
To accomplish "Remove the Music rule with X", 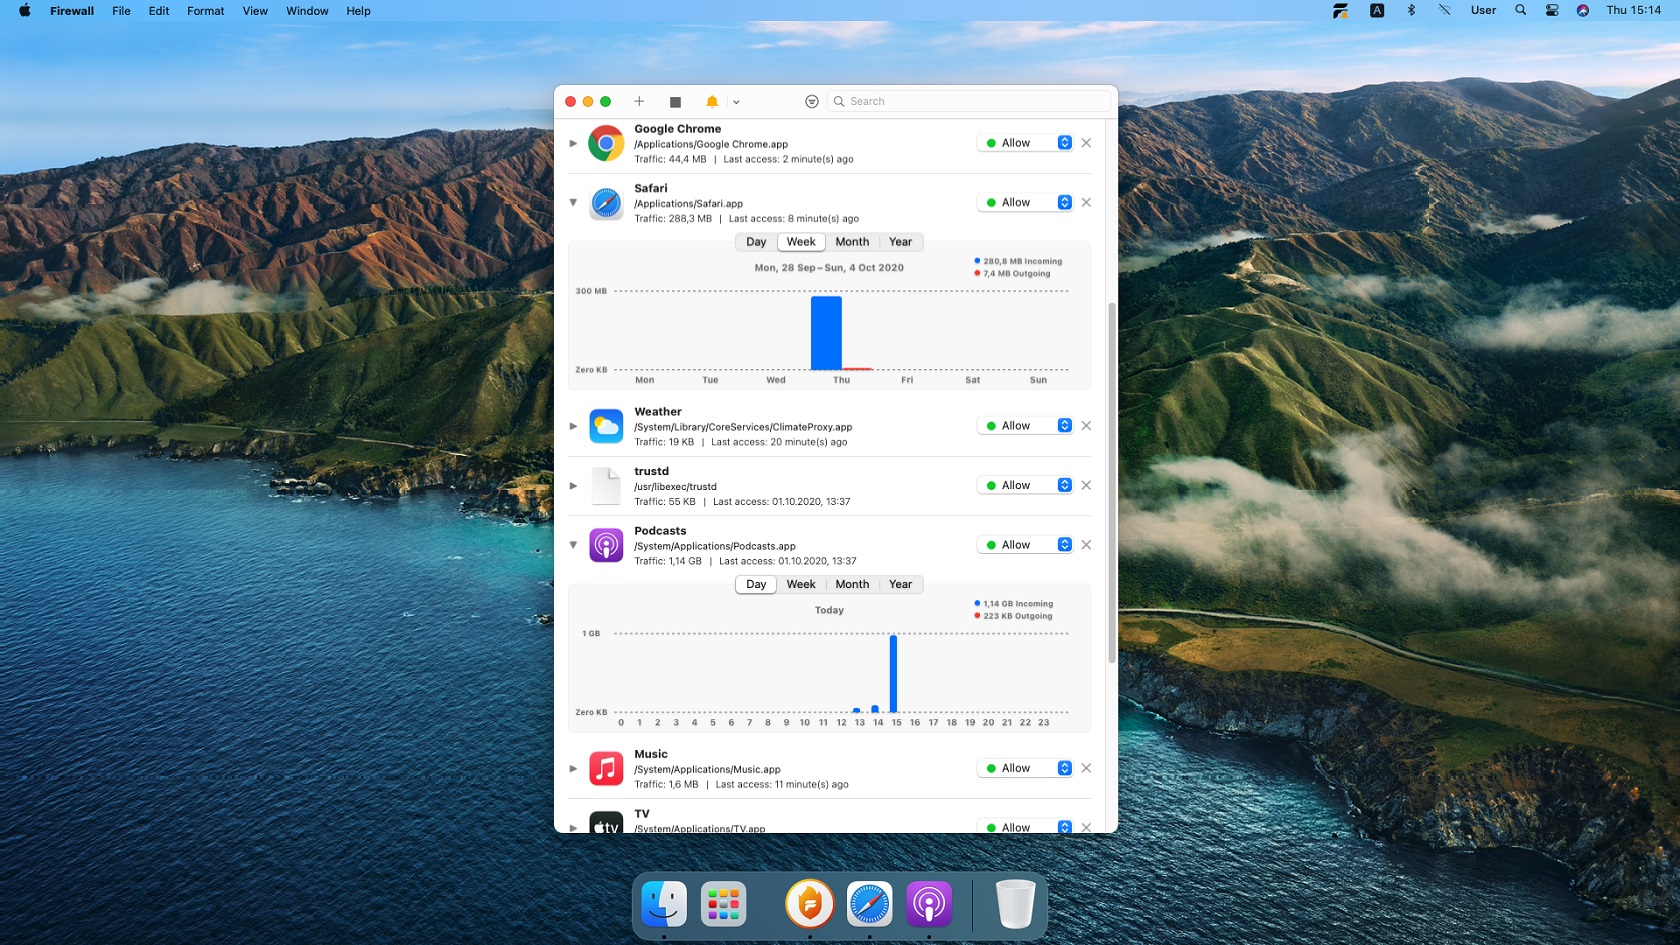I will [1086, 768].
